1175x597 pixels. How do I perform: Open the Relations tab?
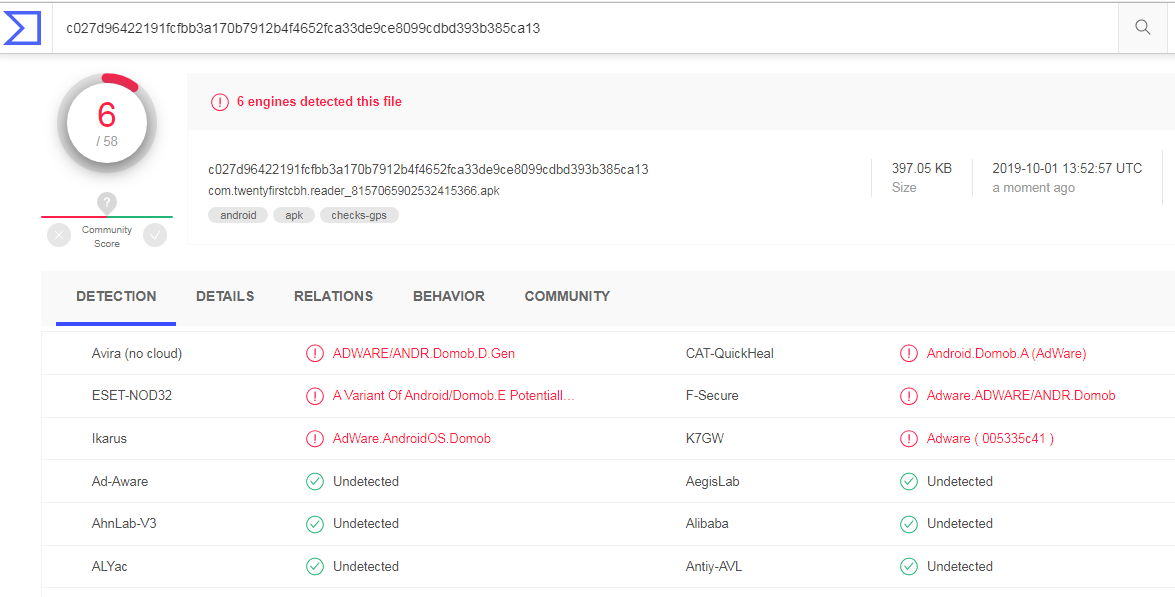pyautogui.click(x=333, y=296)
